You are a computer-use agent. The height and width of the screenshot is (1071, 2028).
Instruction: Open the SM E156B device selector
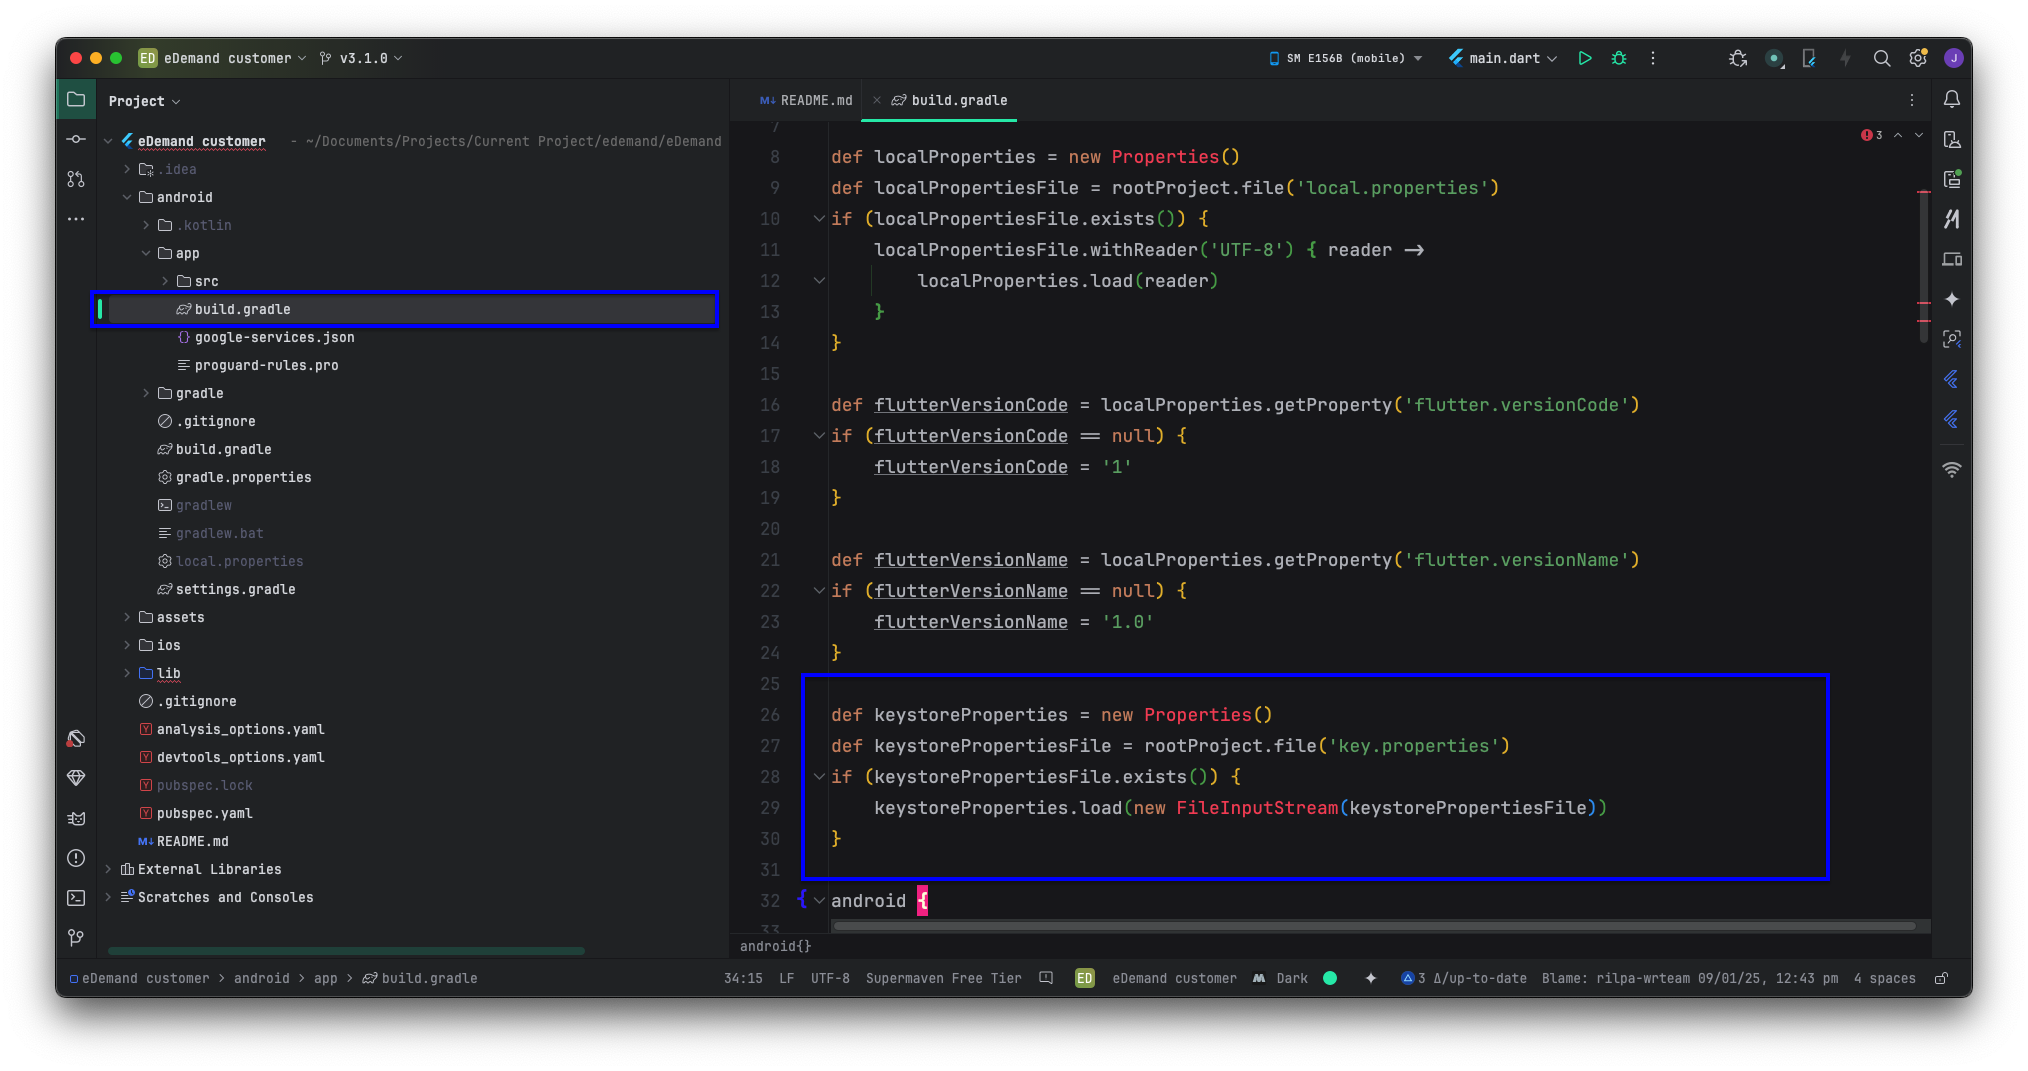tap(1345, 58)
